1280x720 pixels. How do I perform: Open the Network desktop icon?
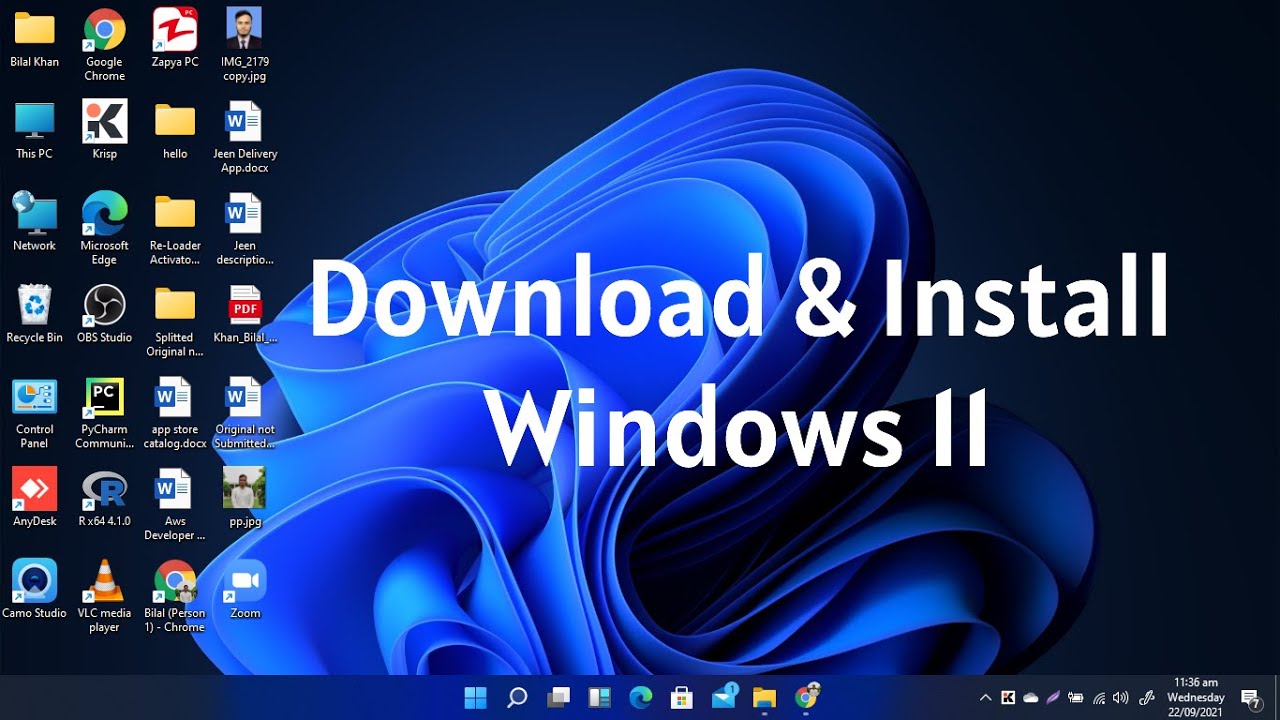[x=34, y=222]
